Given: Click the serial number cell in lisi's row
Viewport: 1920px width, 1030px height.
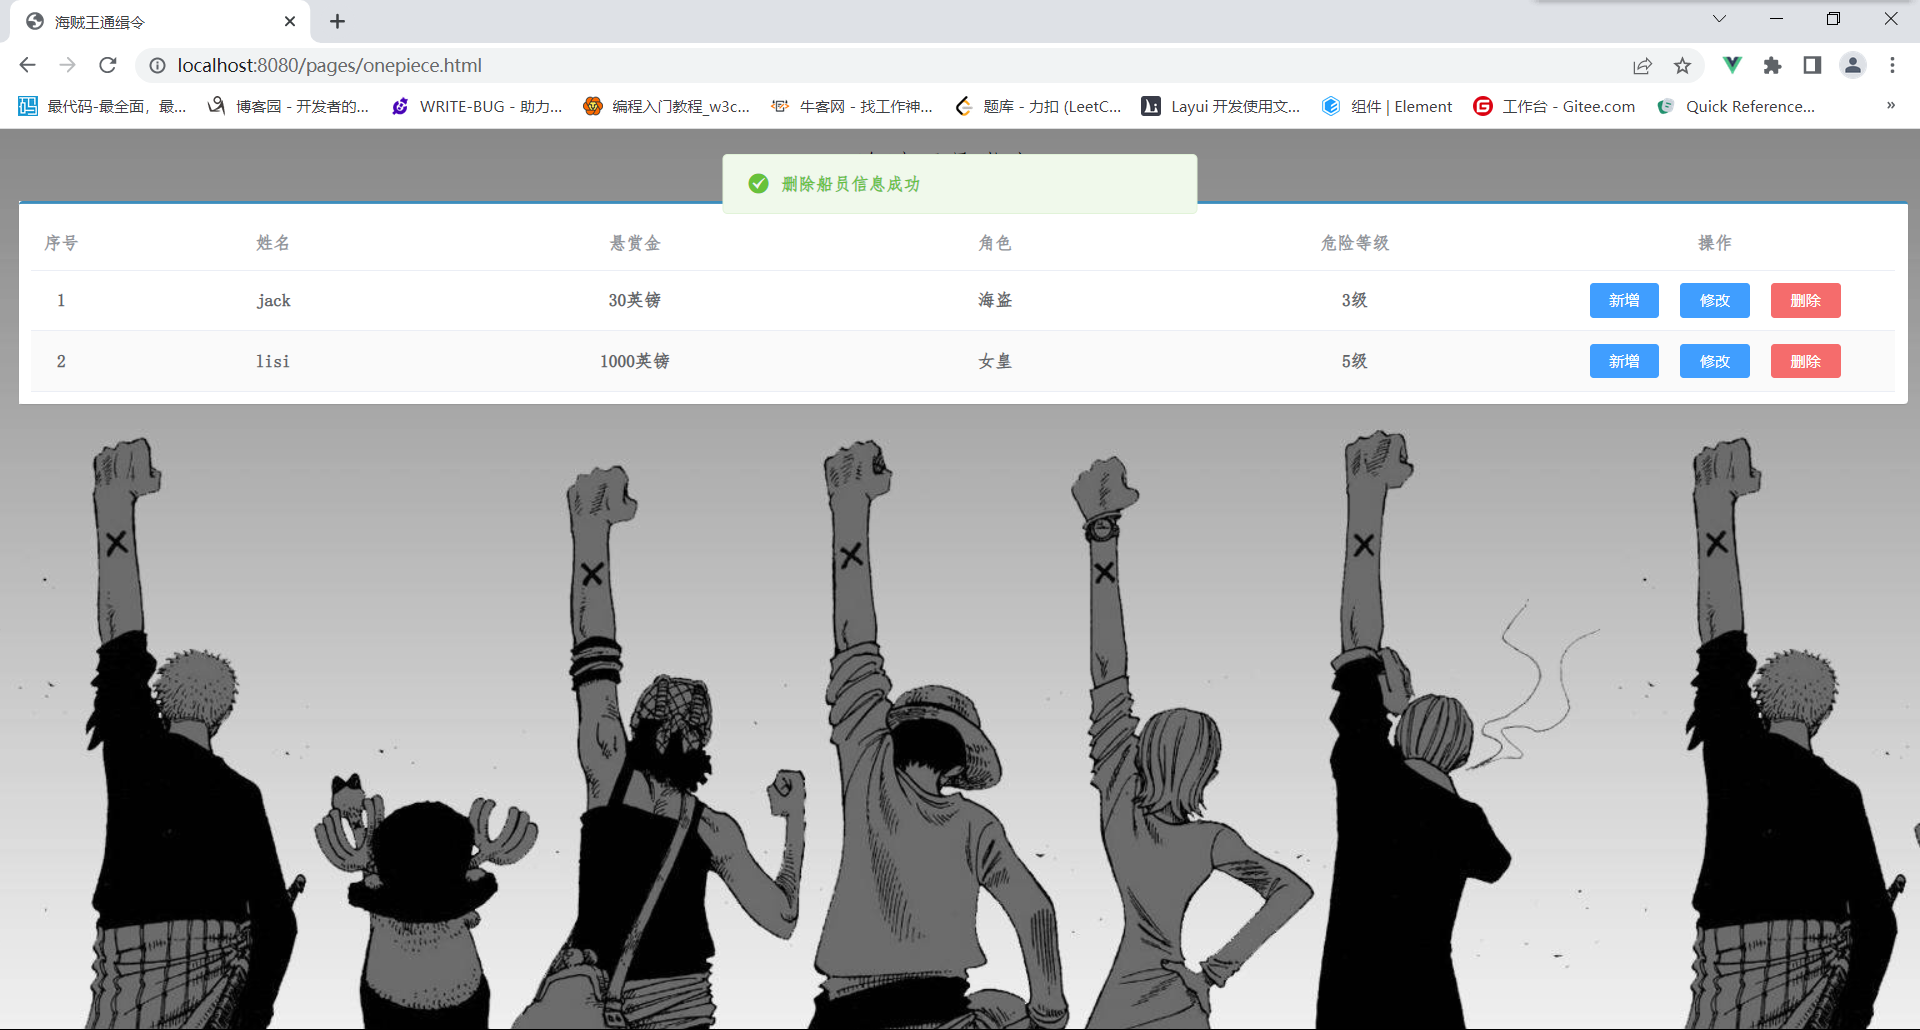Looking at the screenshot, I should (x=61, y=361).
